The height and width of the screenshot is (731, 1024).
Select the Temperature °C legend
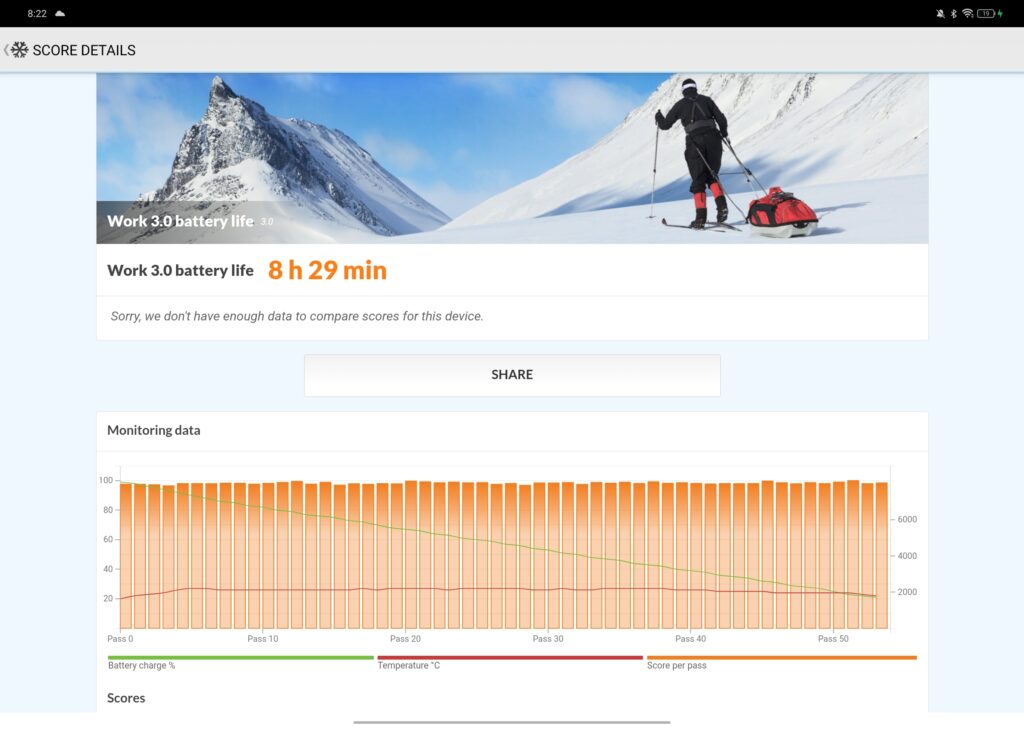[408, 665]
